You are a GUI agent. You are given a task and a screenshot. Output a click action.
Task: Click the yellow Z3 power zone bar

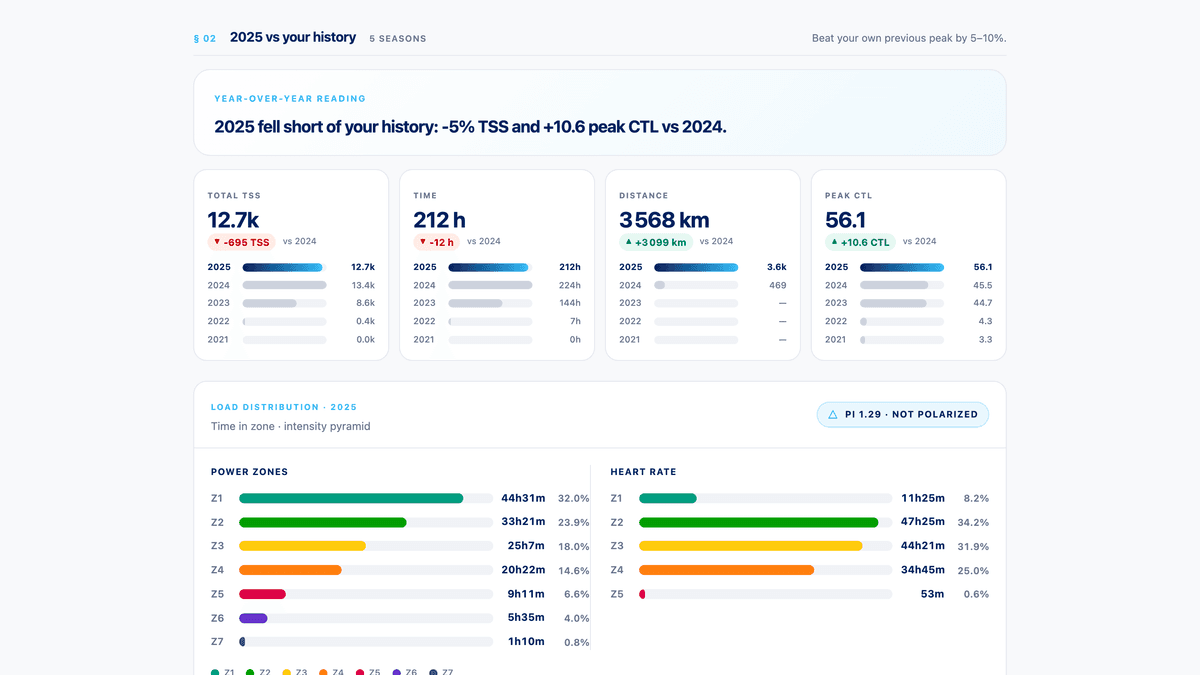tap(302, 546)
